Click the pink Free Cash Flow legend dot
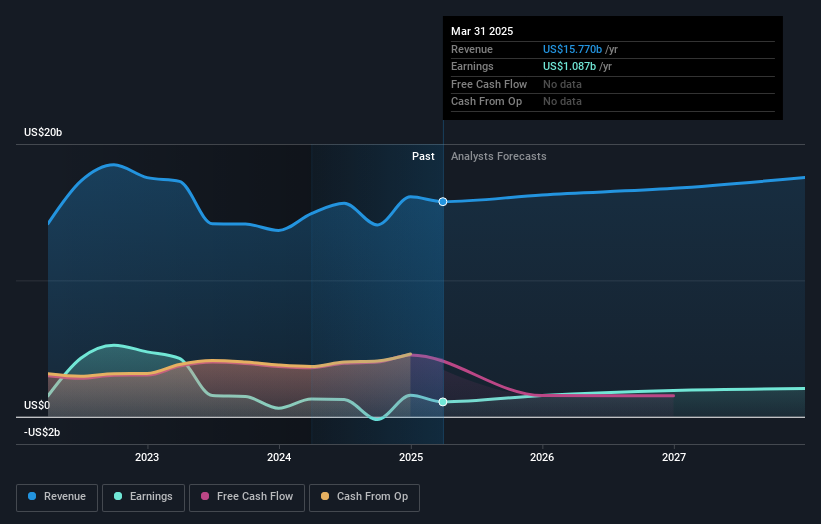821x524 pixels. pyautogui.click(x=205, y=496)
